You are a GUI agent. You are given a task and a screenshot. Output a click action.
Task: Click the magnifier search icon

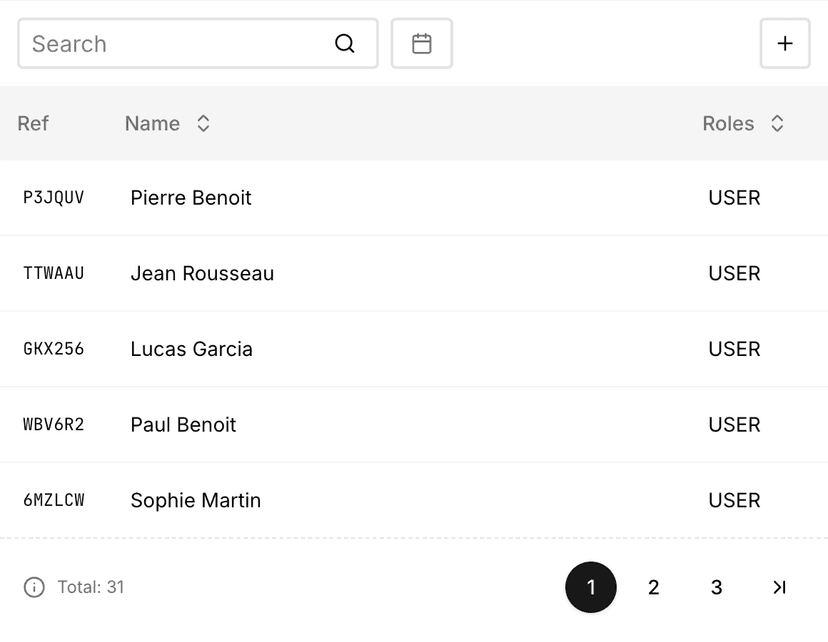(345, 44)
